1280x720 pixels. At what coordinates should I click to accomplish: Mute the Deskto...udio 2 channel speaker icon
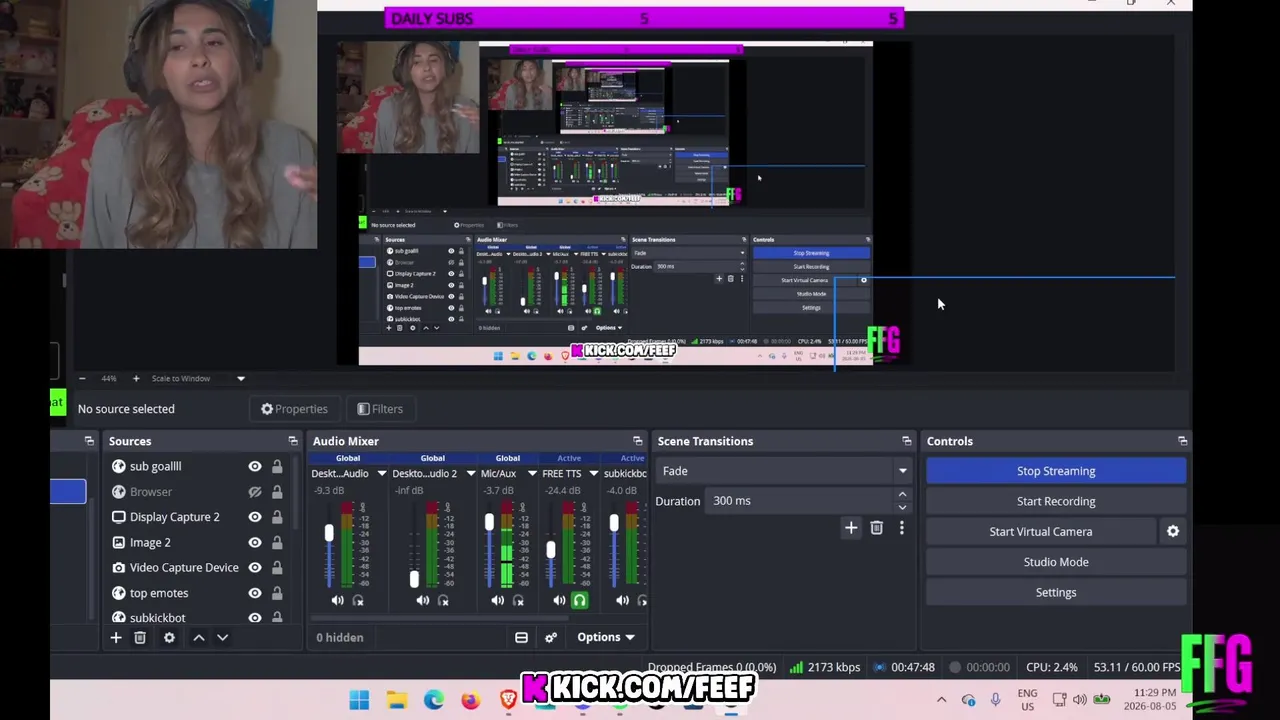[422, 600]
